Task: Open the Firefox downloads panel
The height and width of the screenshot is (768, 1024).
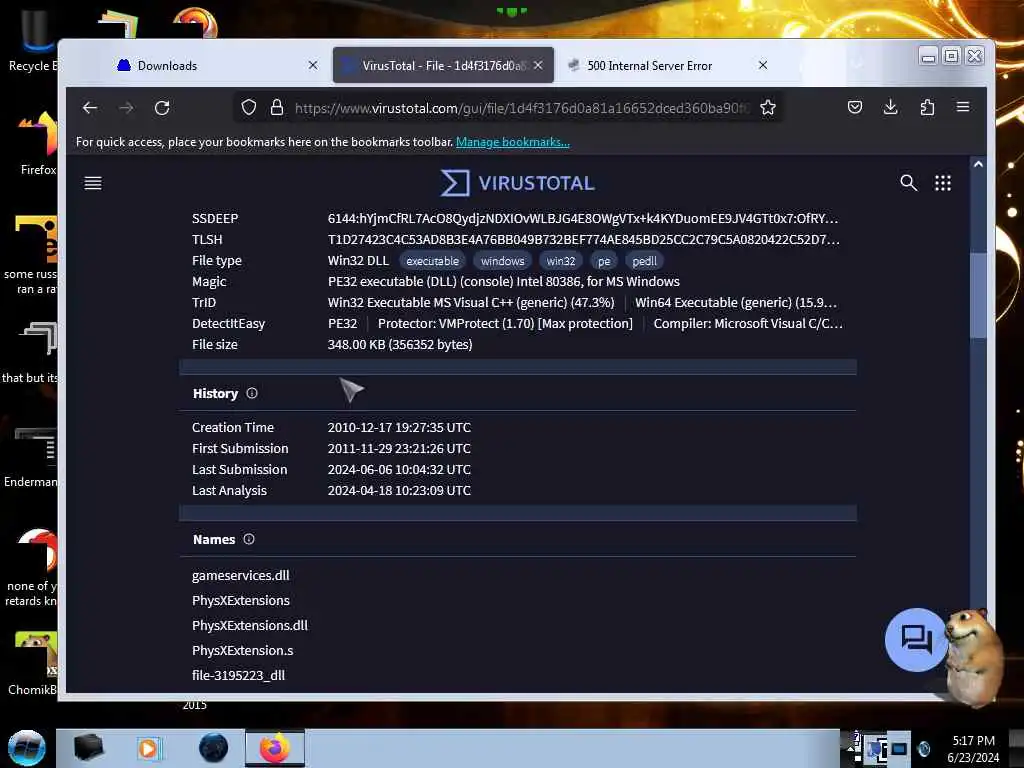Action: [890, 107]
